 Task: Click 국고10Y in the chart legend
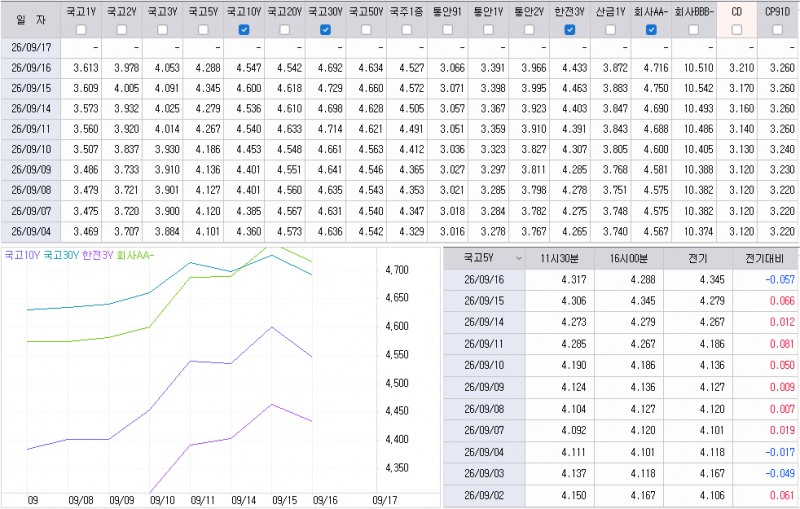[x=22, y=255]
